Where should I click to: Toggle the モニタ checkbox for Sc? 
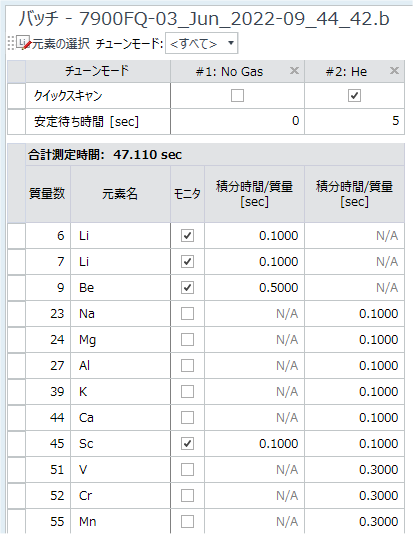[x=187, y=444]
